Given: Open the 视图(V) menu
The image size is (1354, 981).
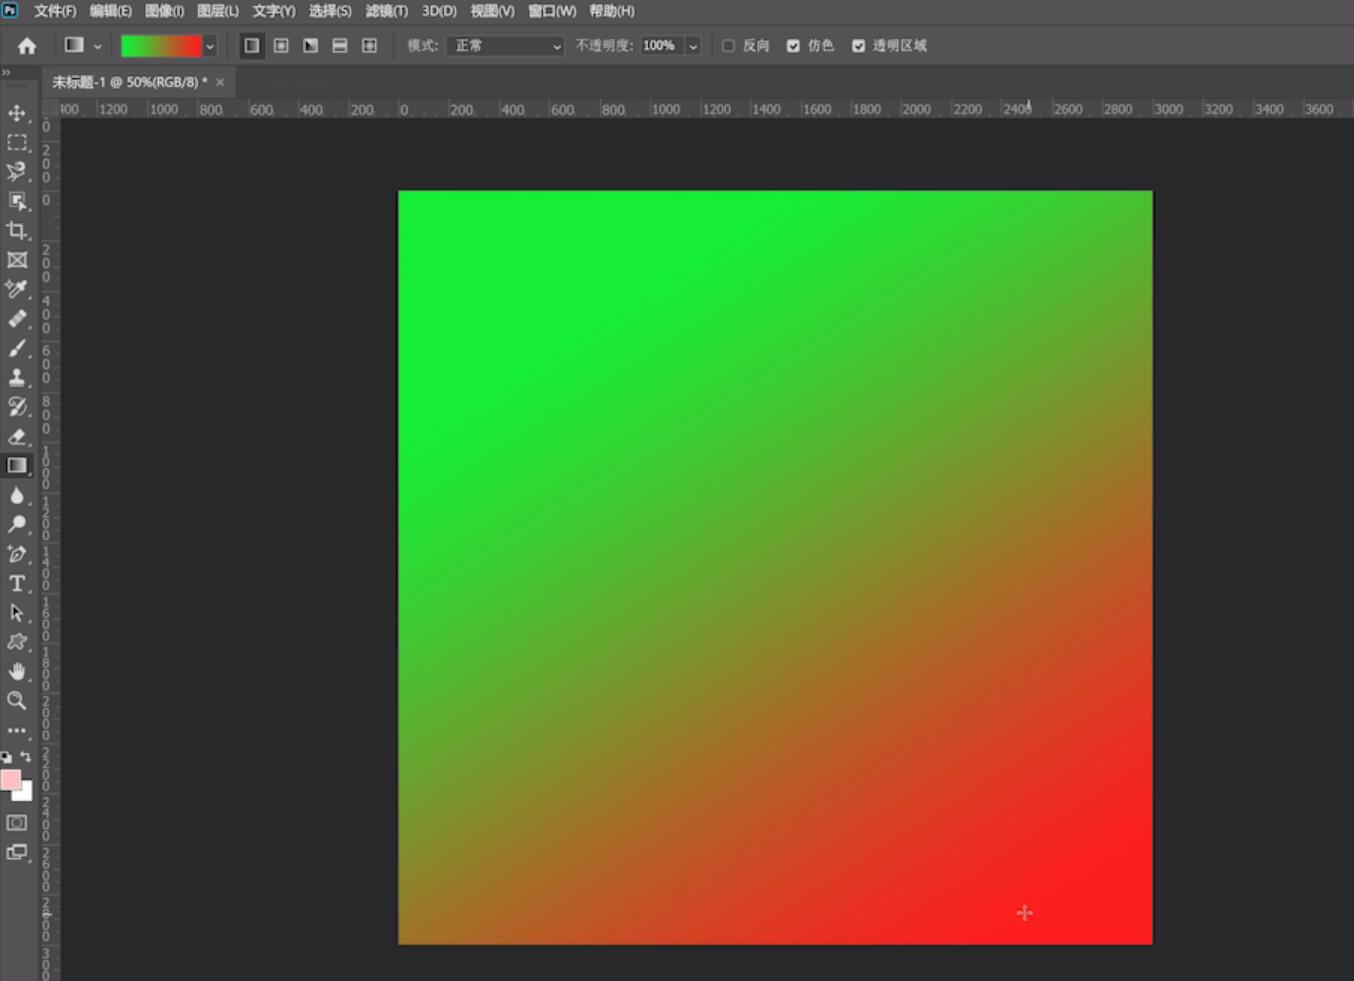Looking at the screenshot, I should 492,11.
